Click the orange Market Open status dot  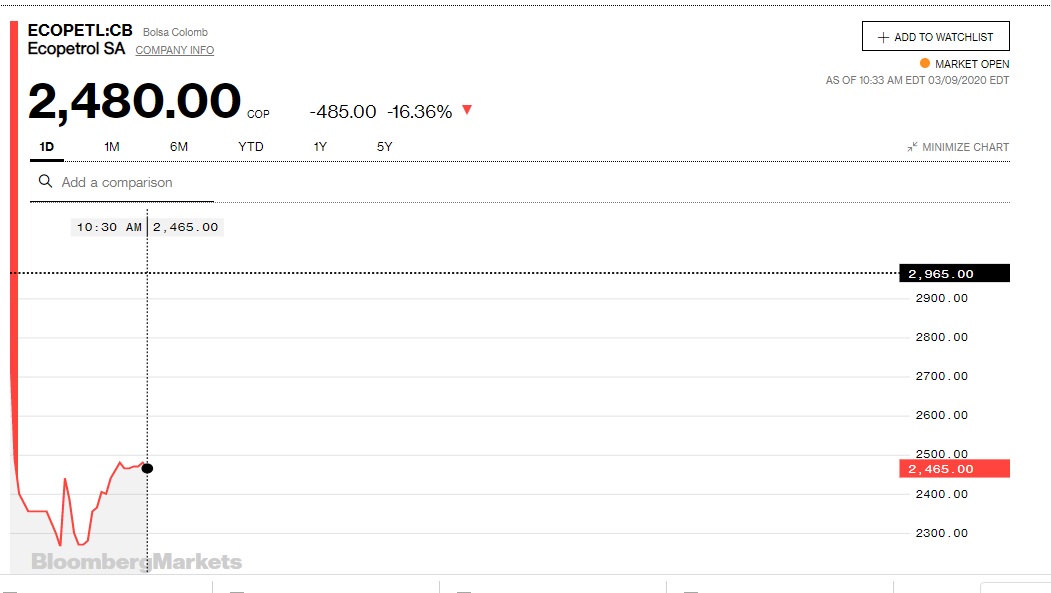pyautogui.click(x=924, y=63)
